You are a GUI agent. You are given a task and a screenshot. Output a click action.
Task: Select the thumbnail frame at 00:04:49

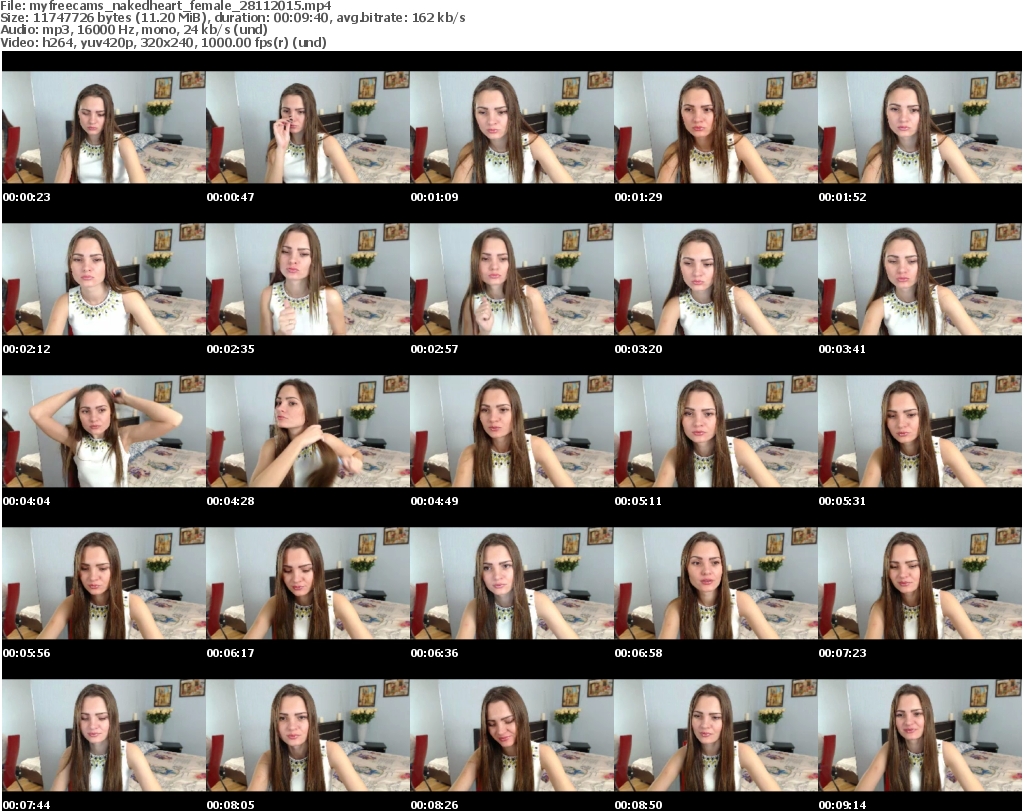pyautogui.click(x=512, y=432)
